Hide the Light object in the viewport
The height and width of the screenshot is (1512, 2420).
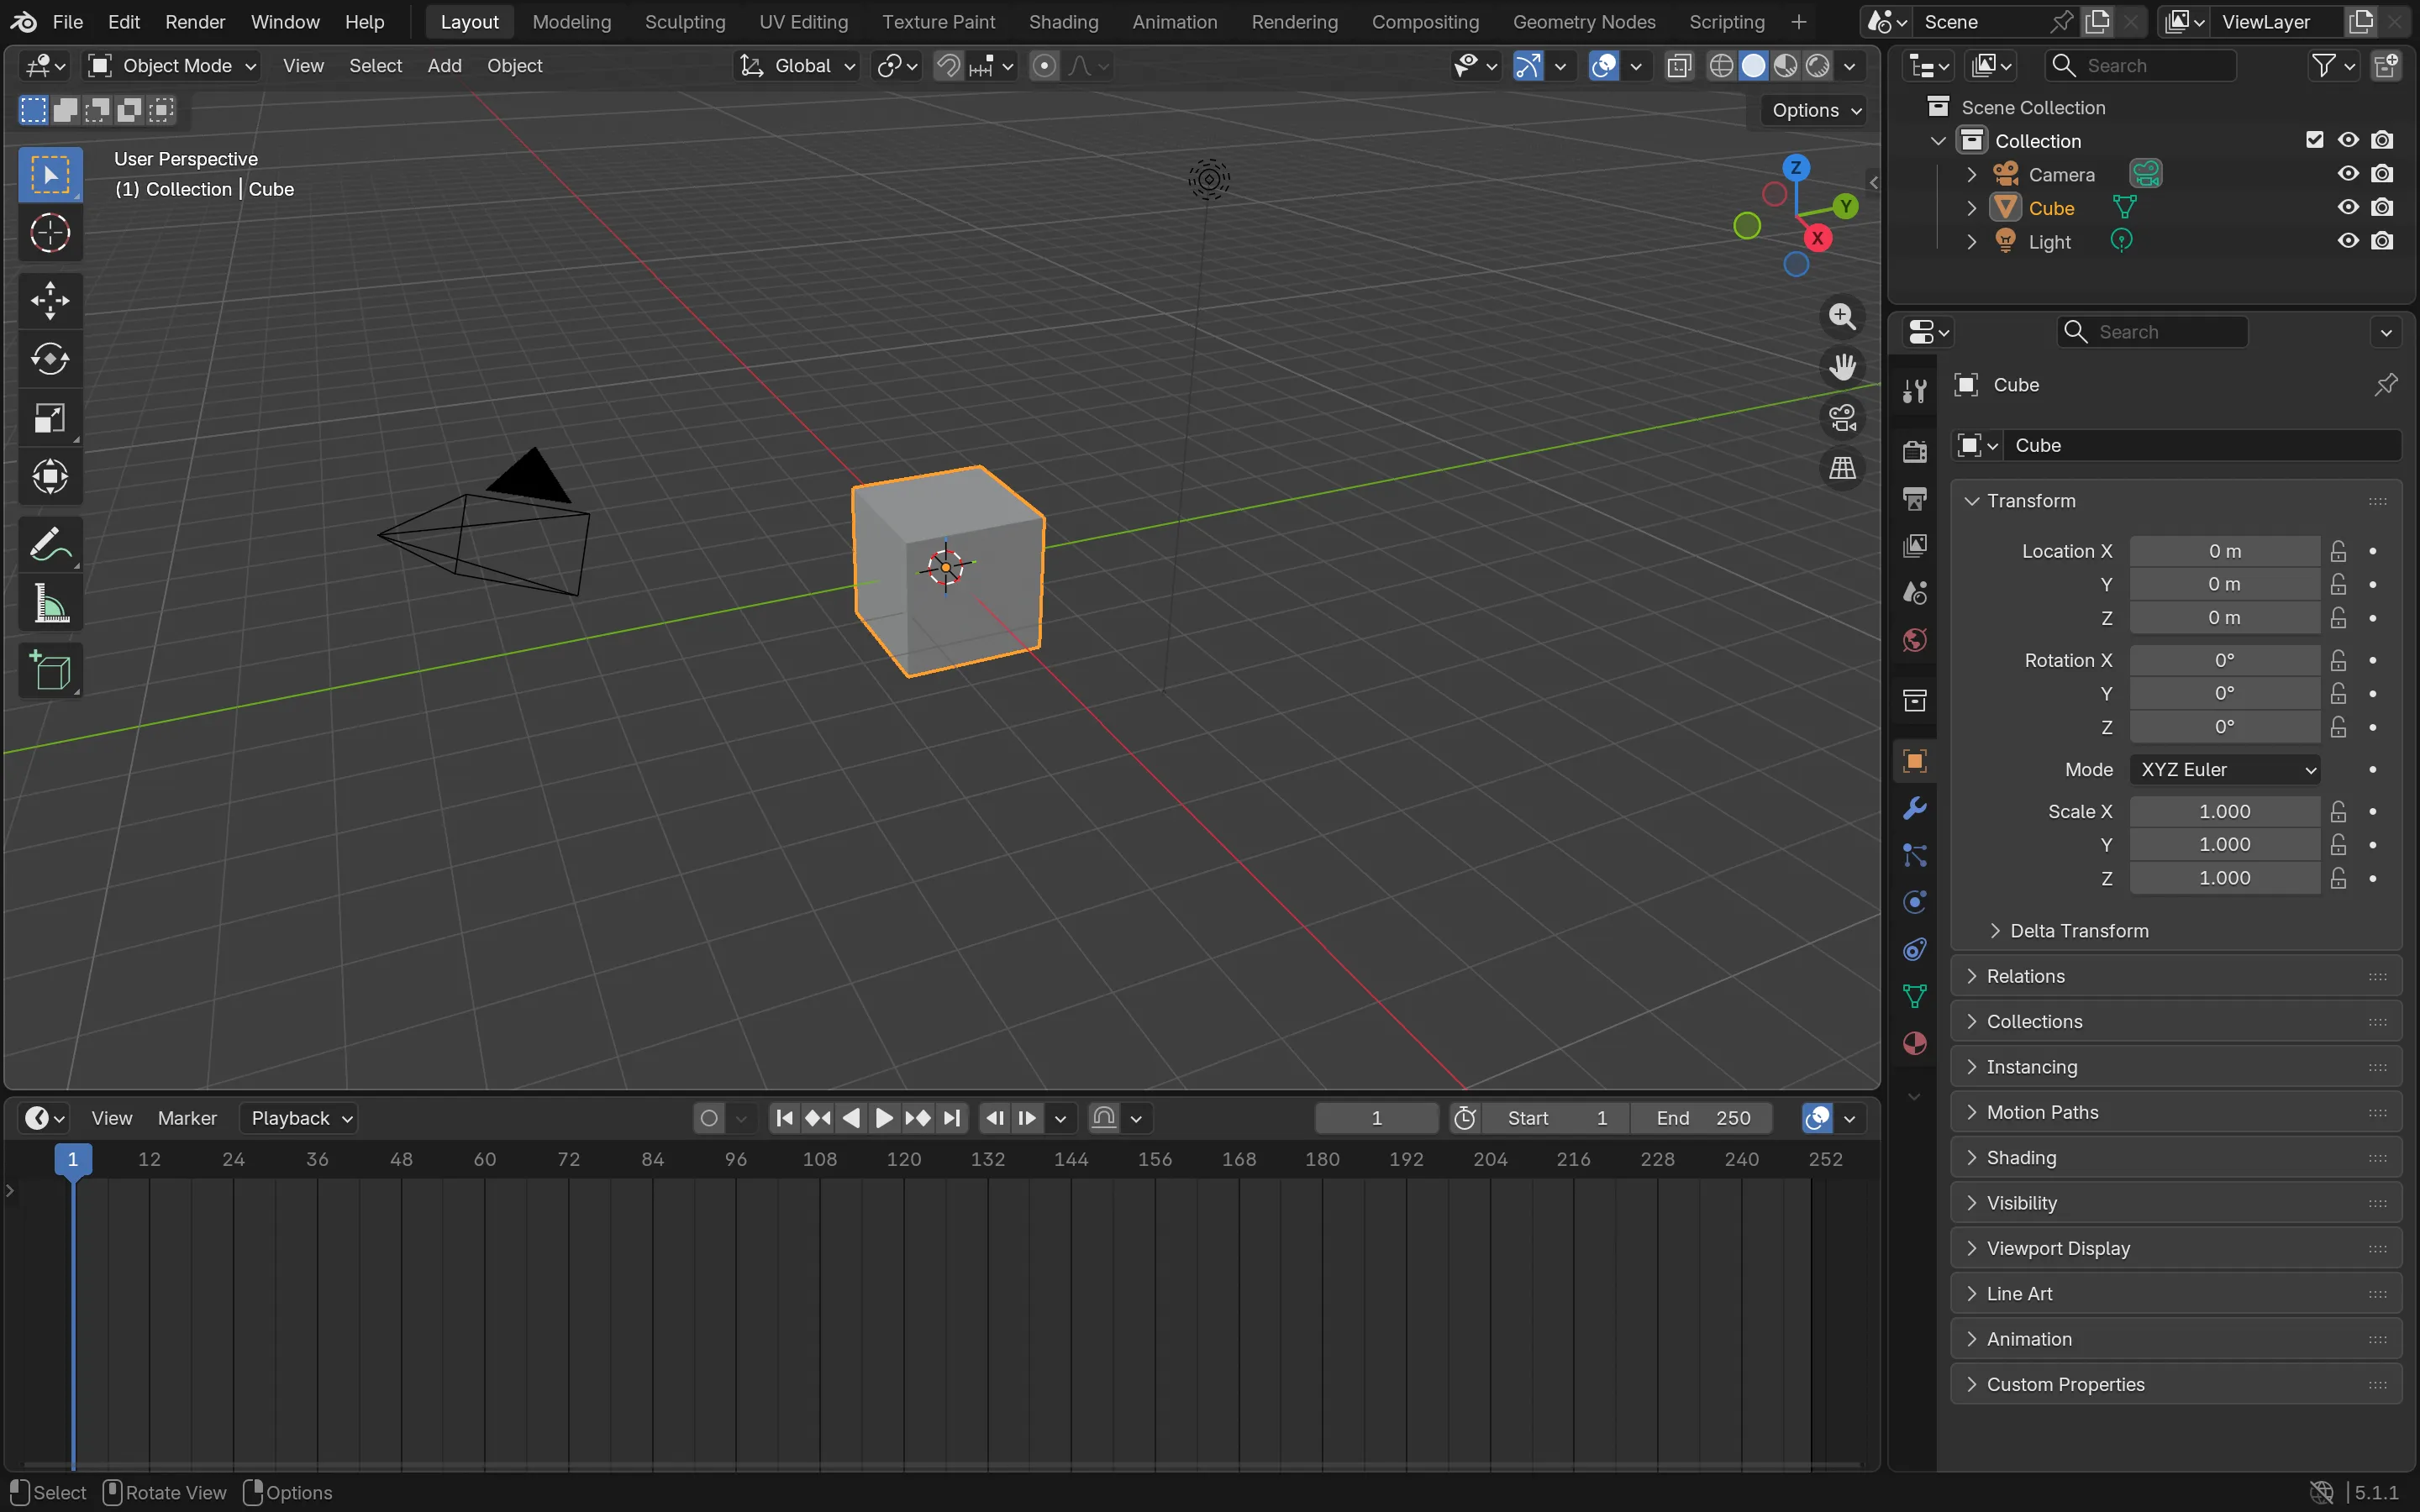click(2345, 241)
